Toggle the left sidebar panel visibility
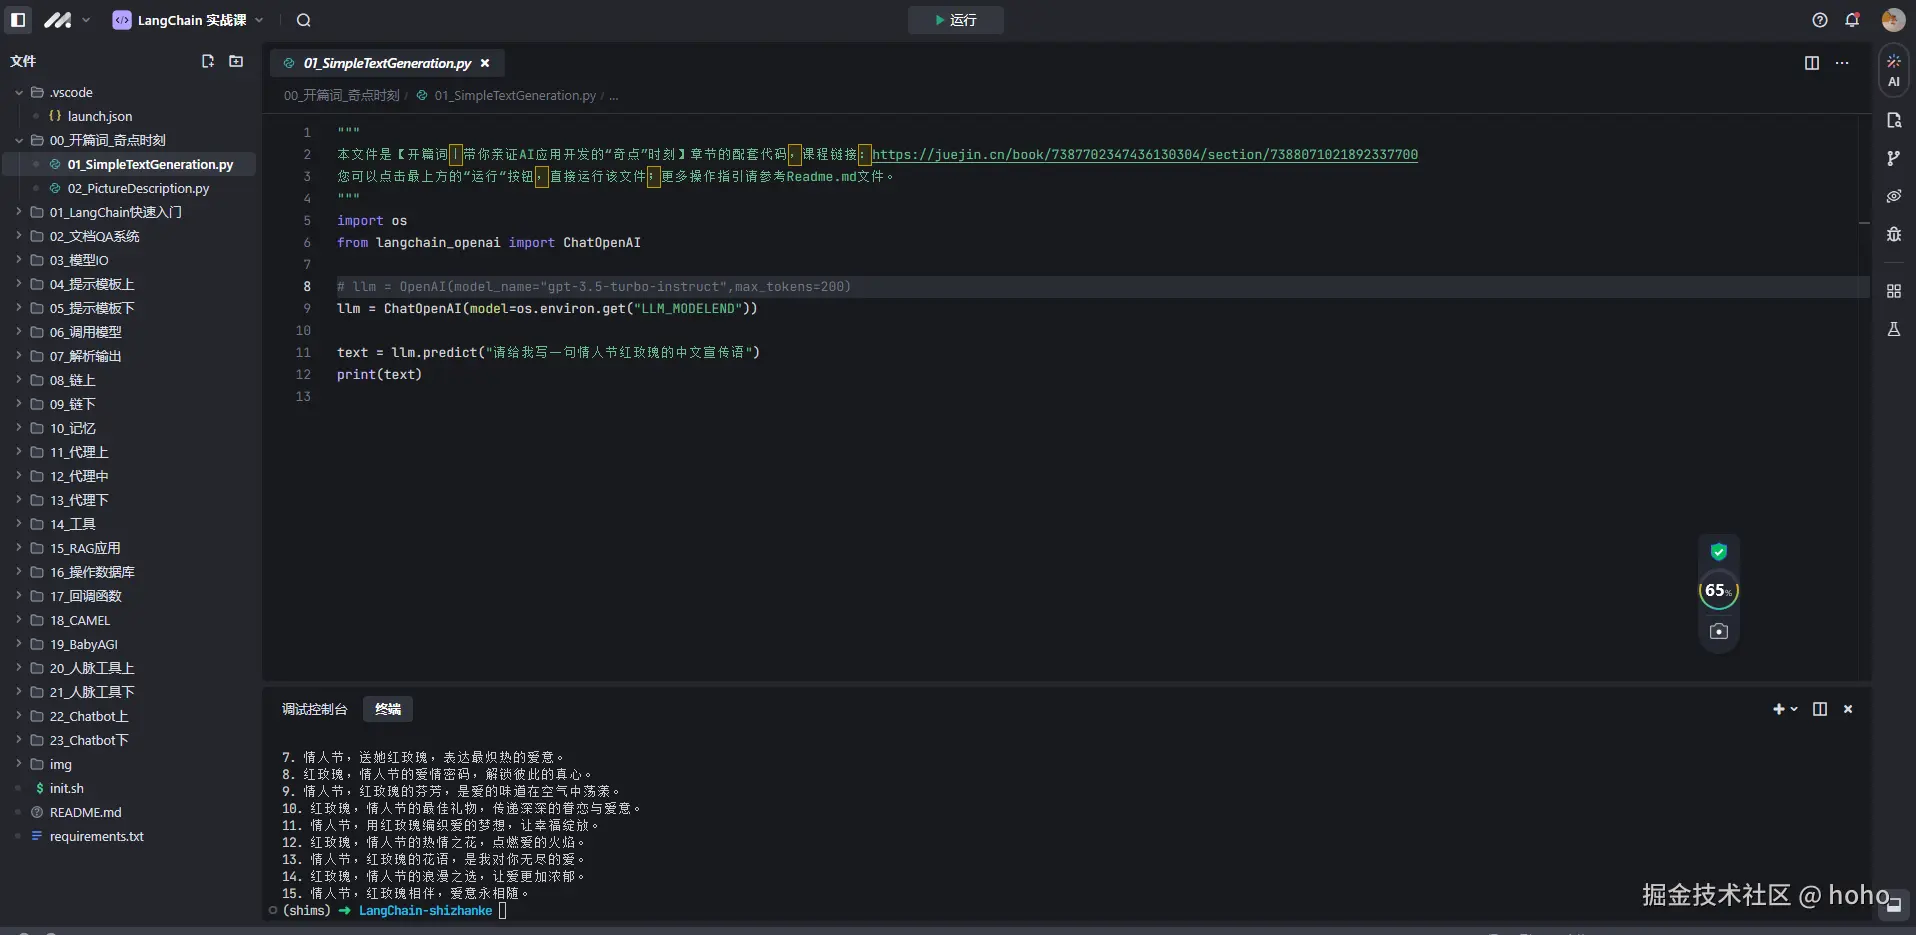This screenshot has width=1916, height=935. tap(18, 20)
